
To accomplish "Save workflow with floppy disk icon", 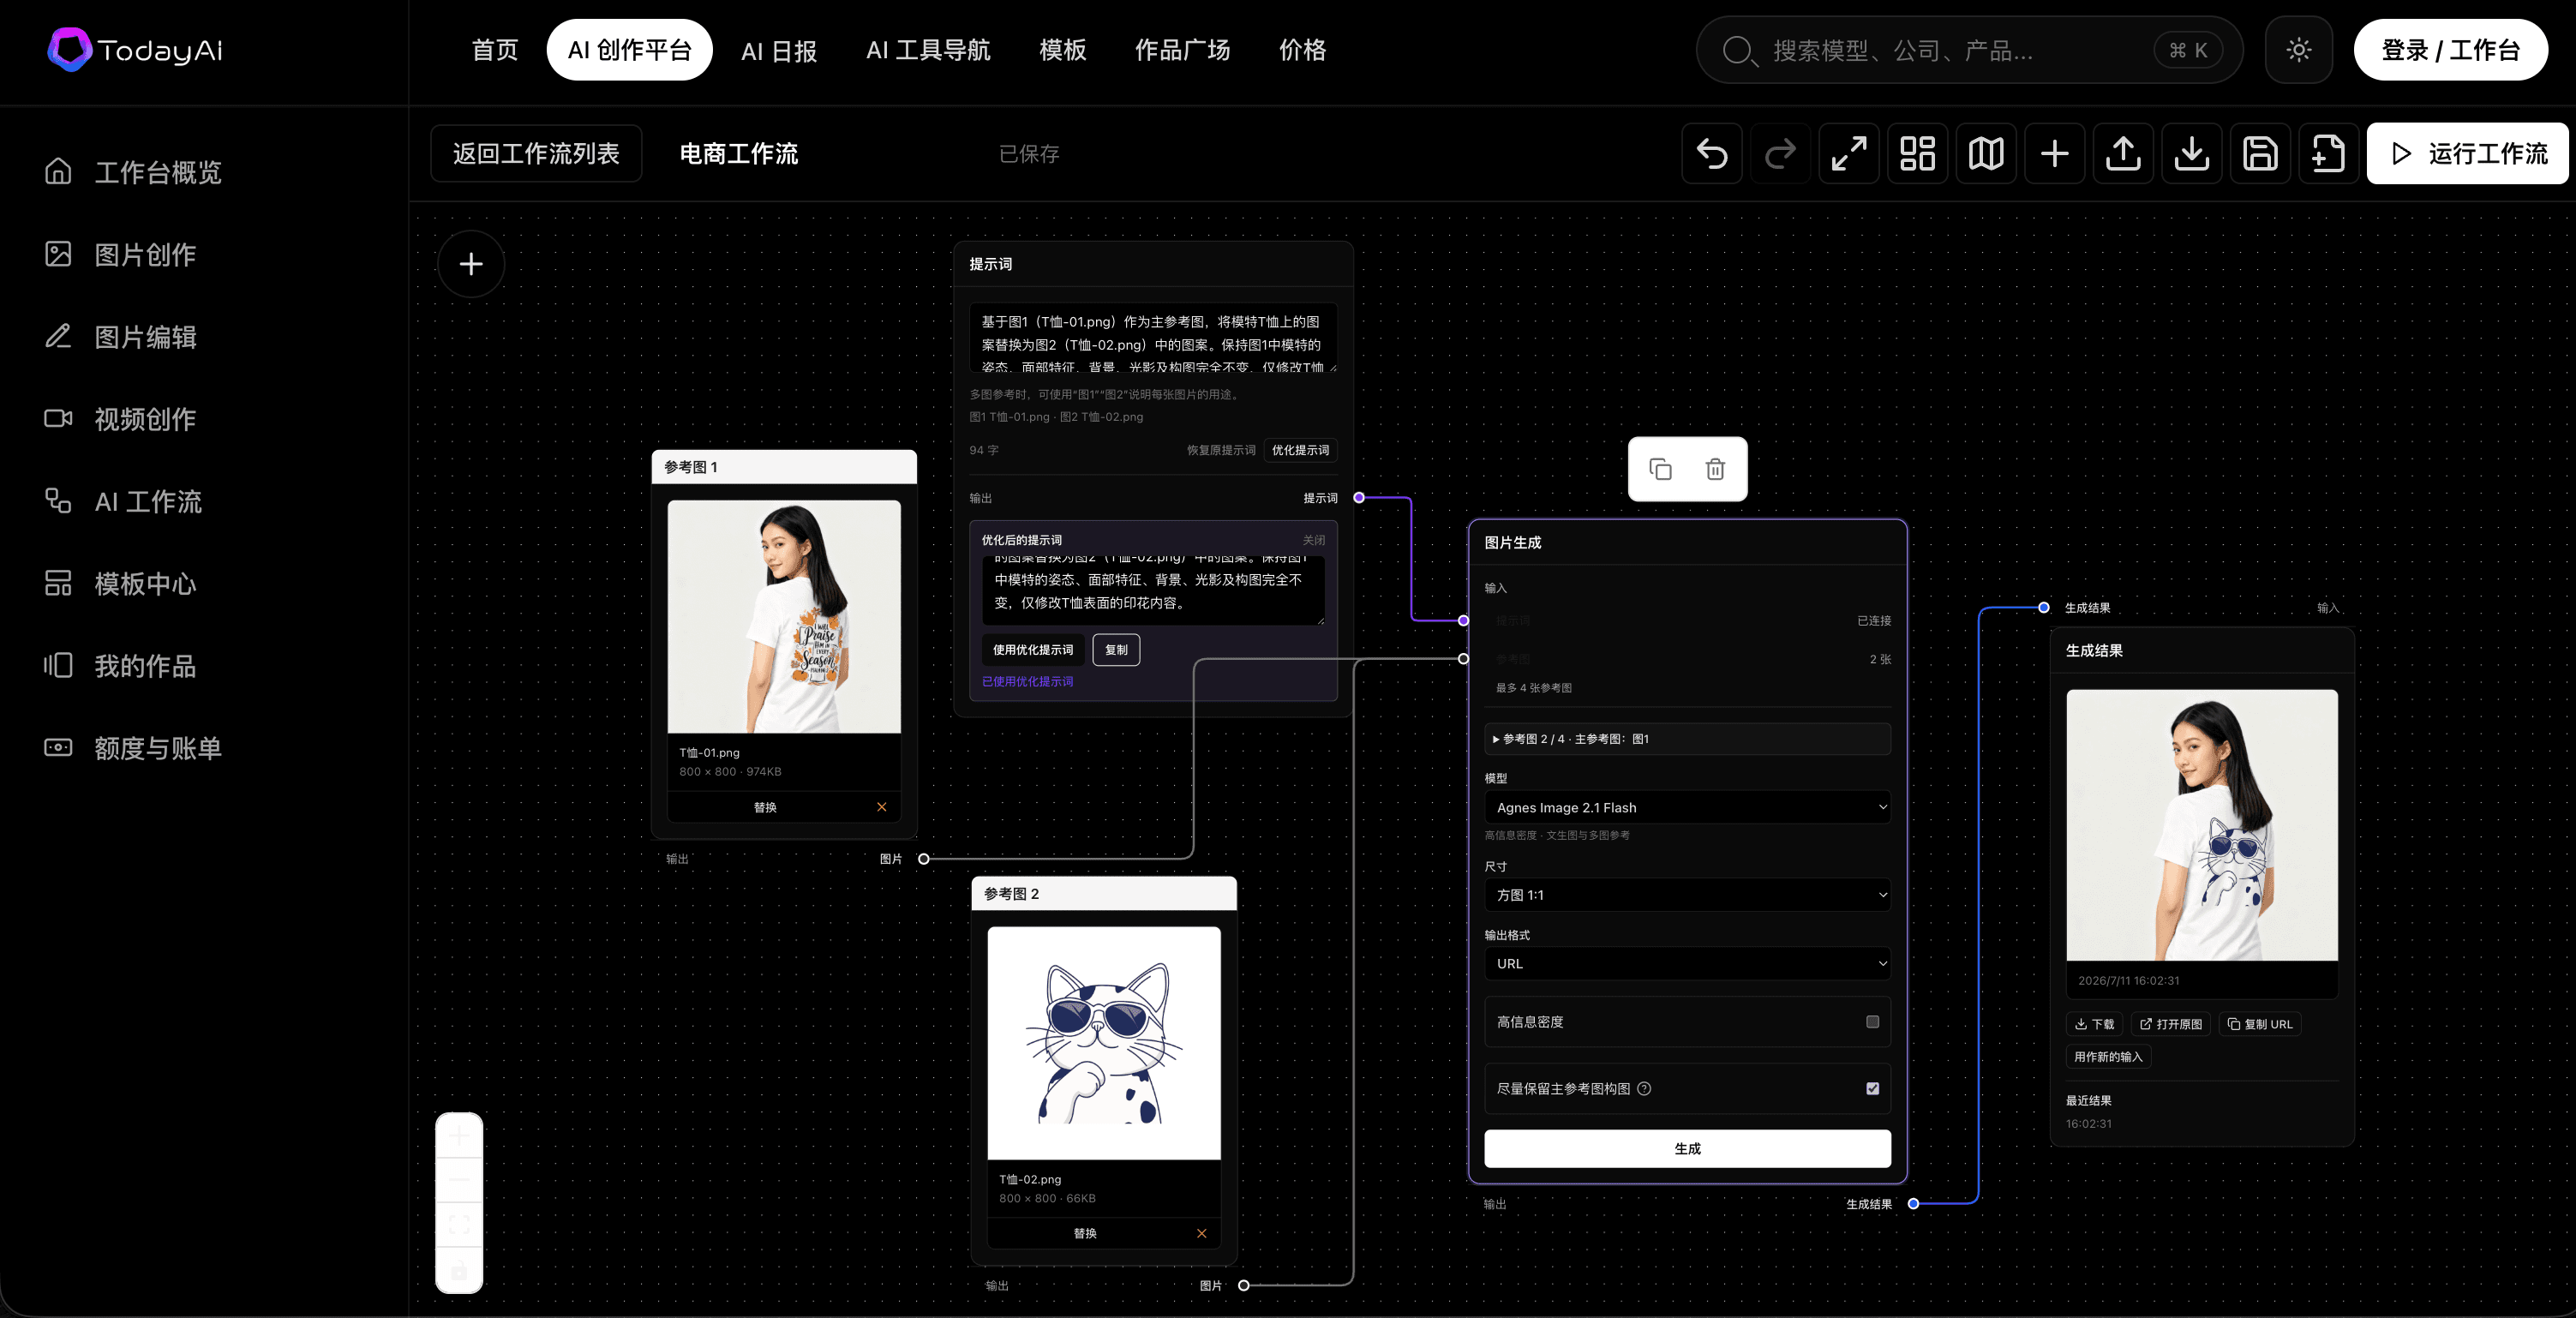I will coord(2260,154).
